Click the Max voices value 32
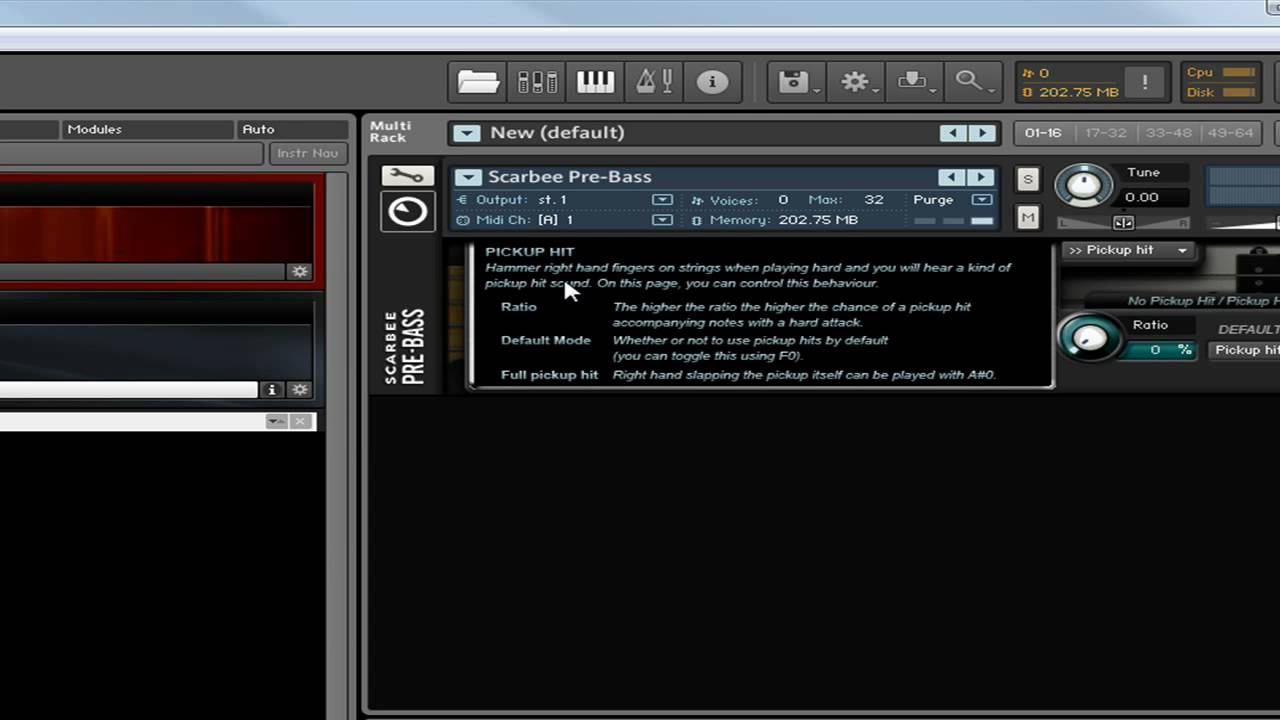Viewport: 1280px width, 720px height. [874, 200]
